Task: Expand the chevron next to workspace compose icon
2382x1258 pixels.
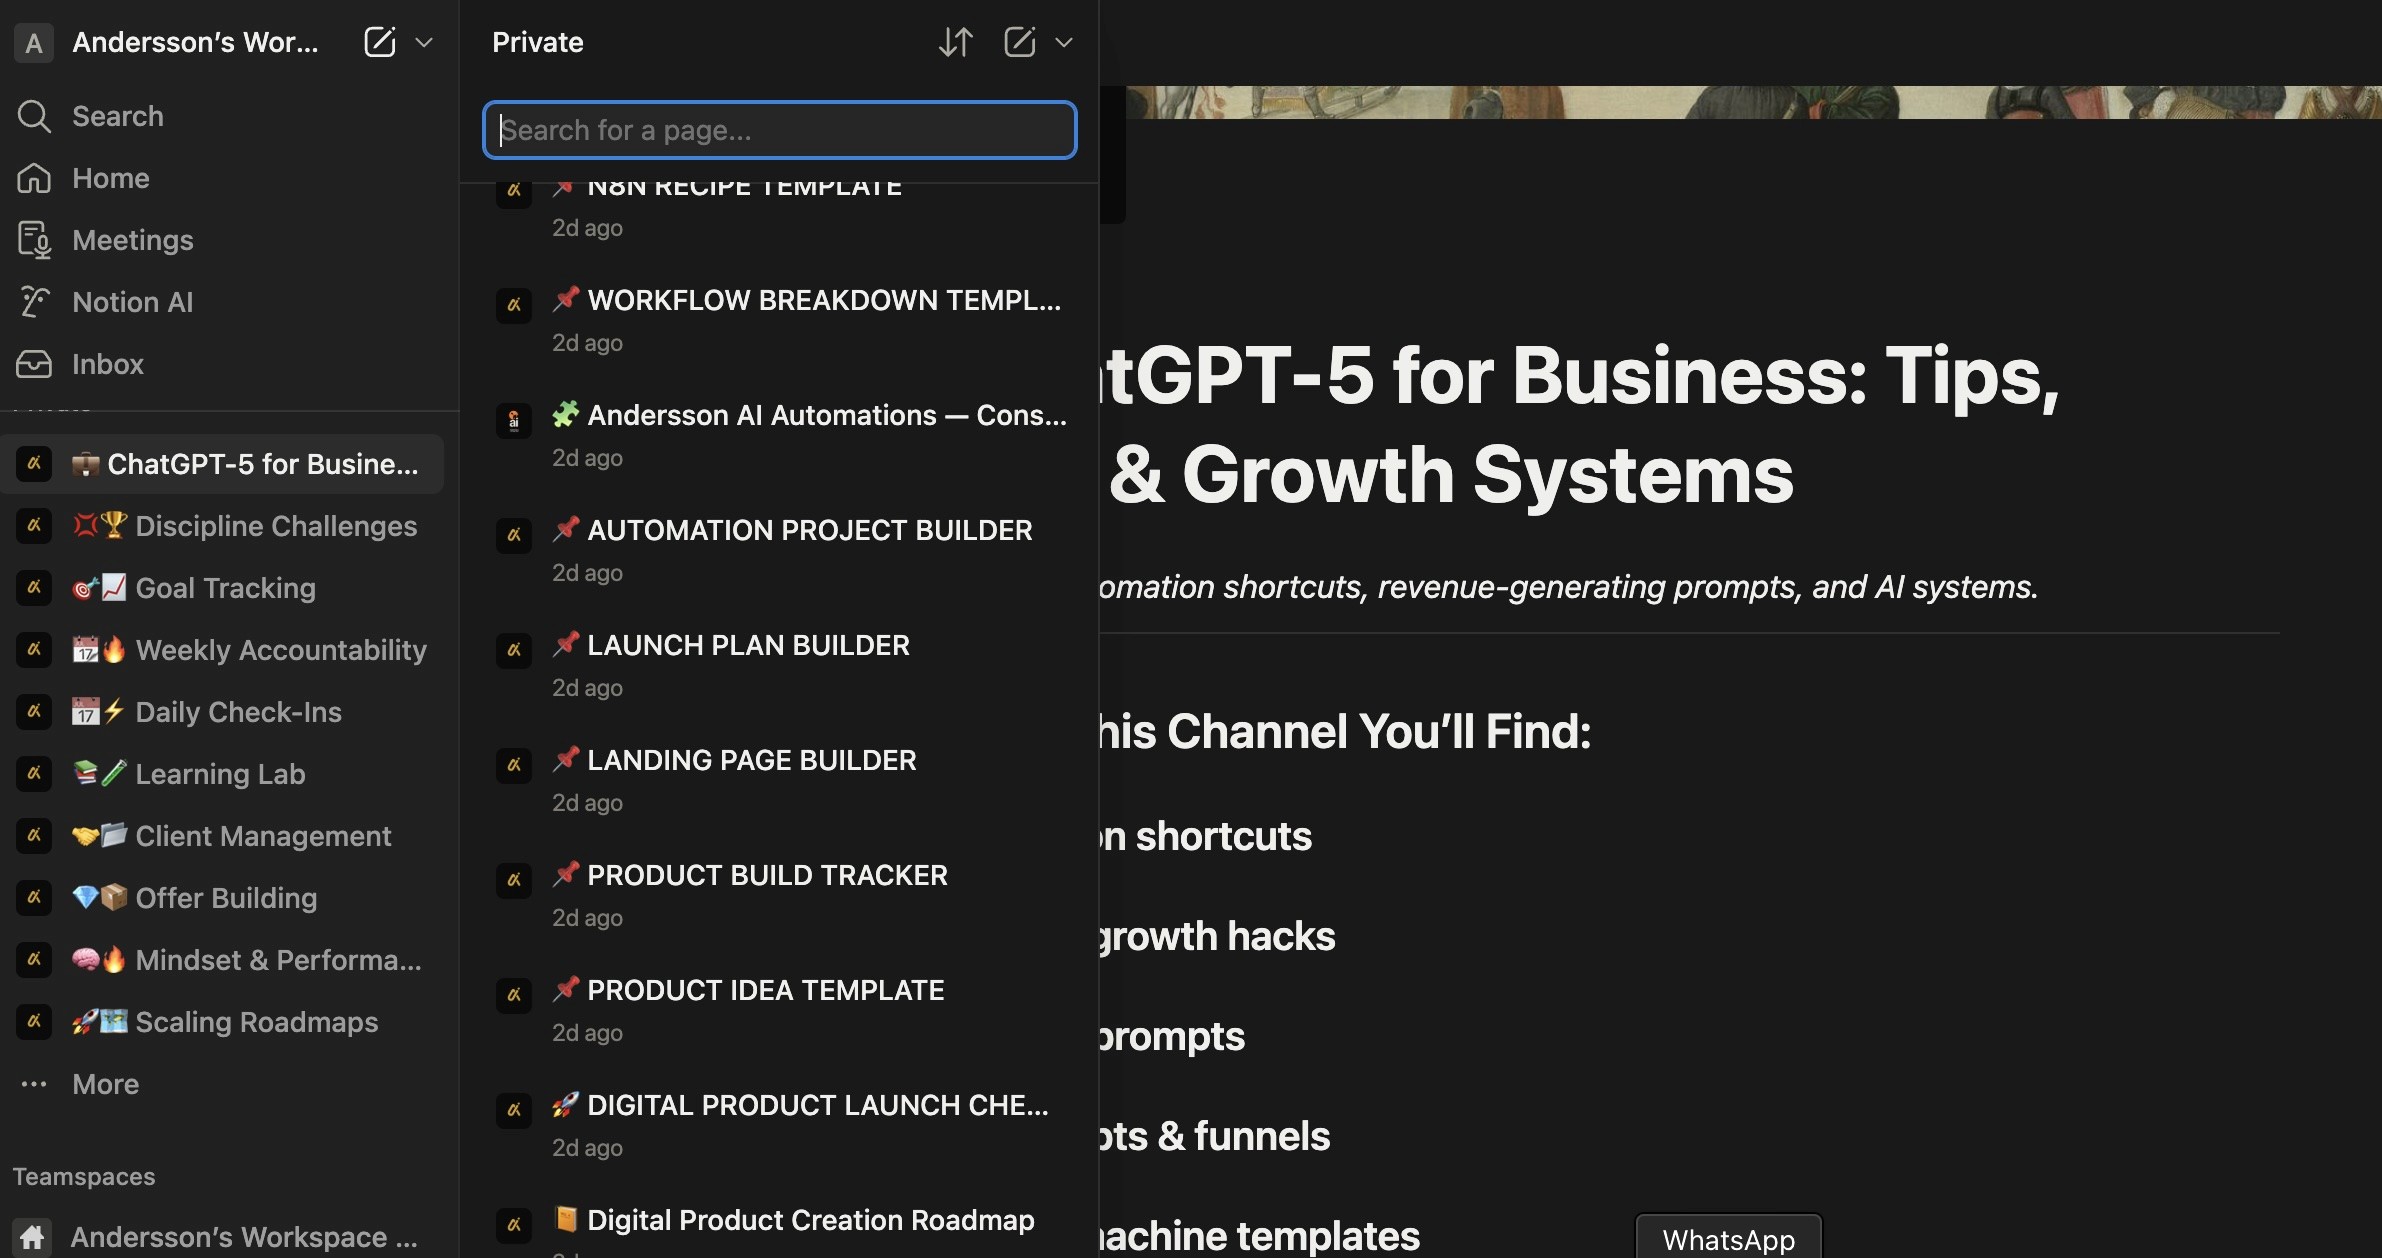Action: tap(424, 42)
